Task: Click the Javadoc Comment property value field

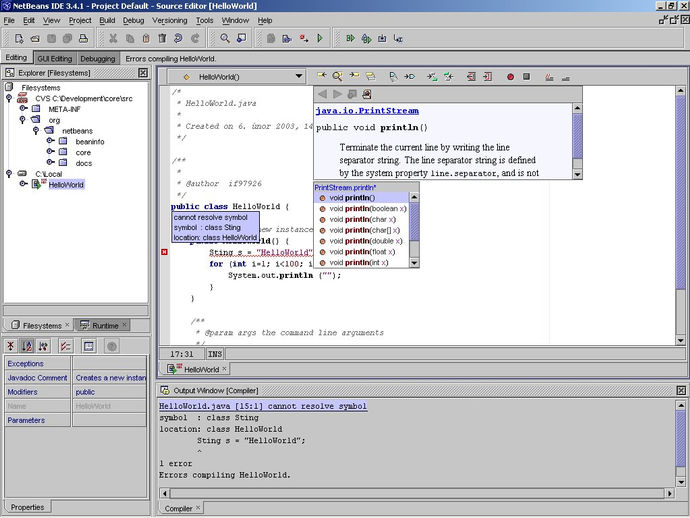Action: click(x=110, y=378)
